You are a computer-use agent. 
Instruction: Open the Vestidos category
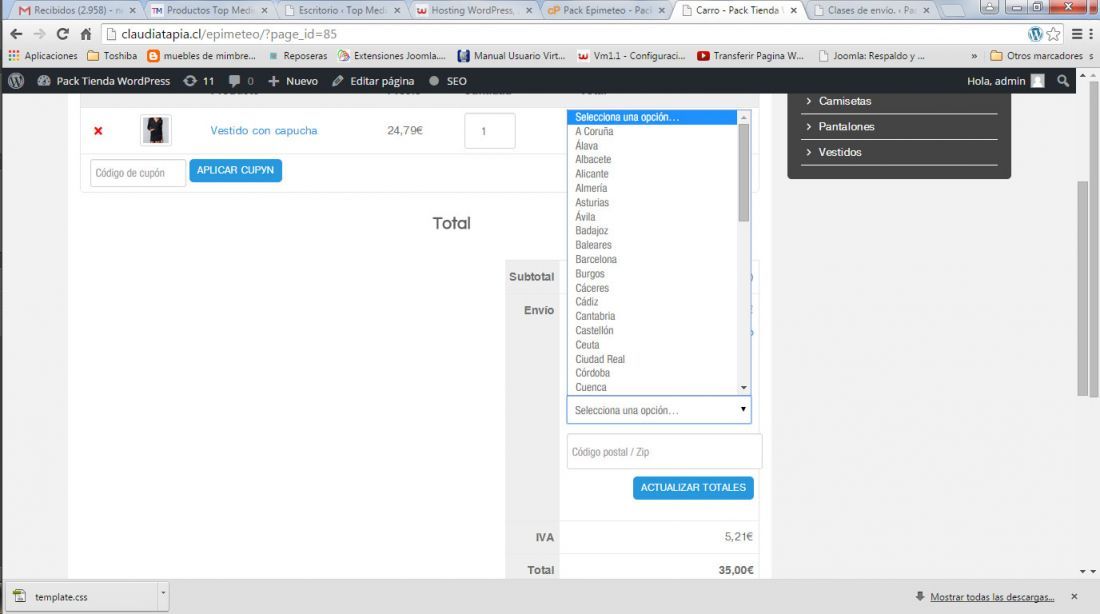(840, 152)
